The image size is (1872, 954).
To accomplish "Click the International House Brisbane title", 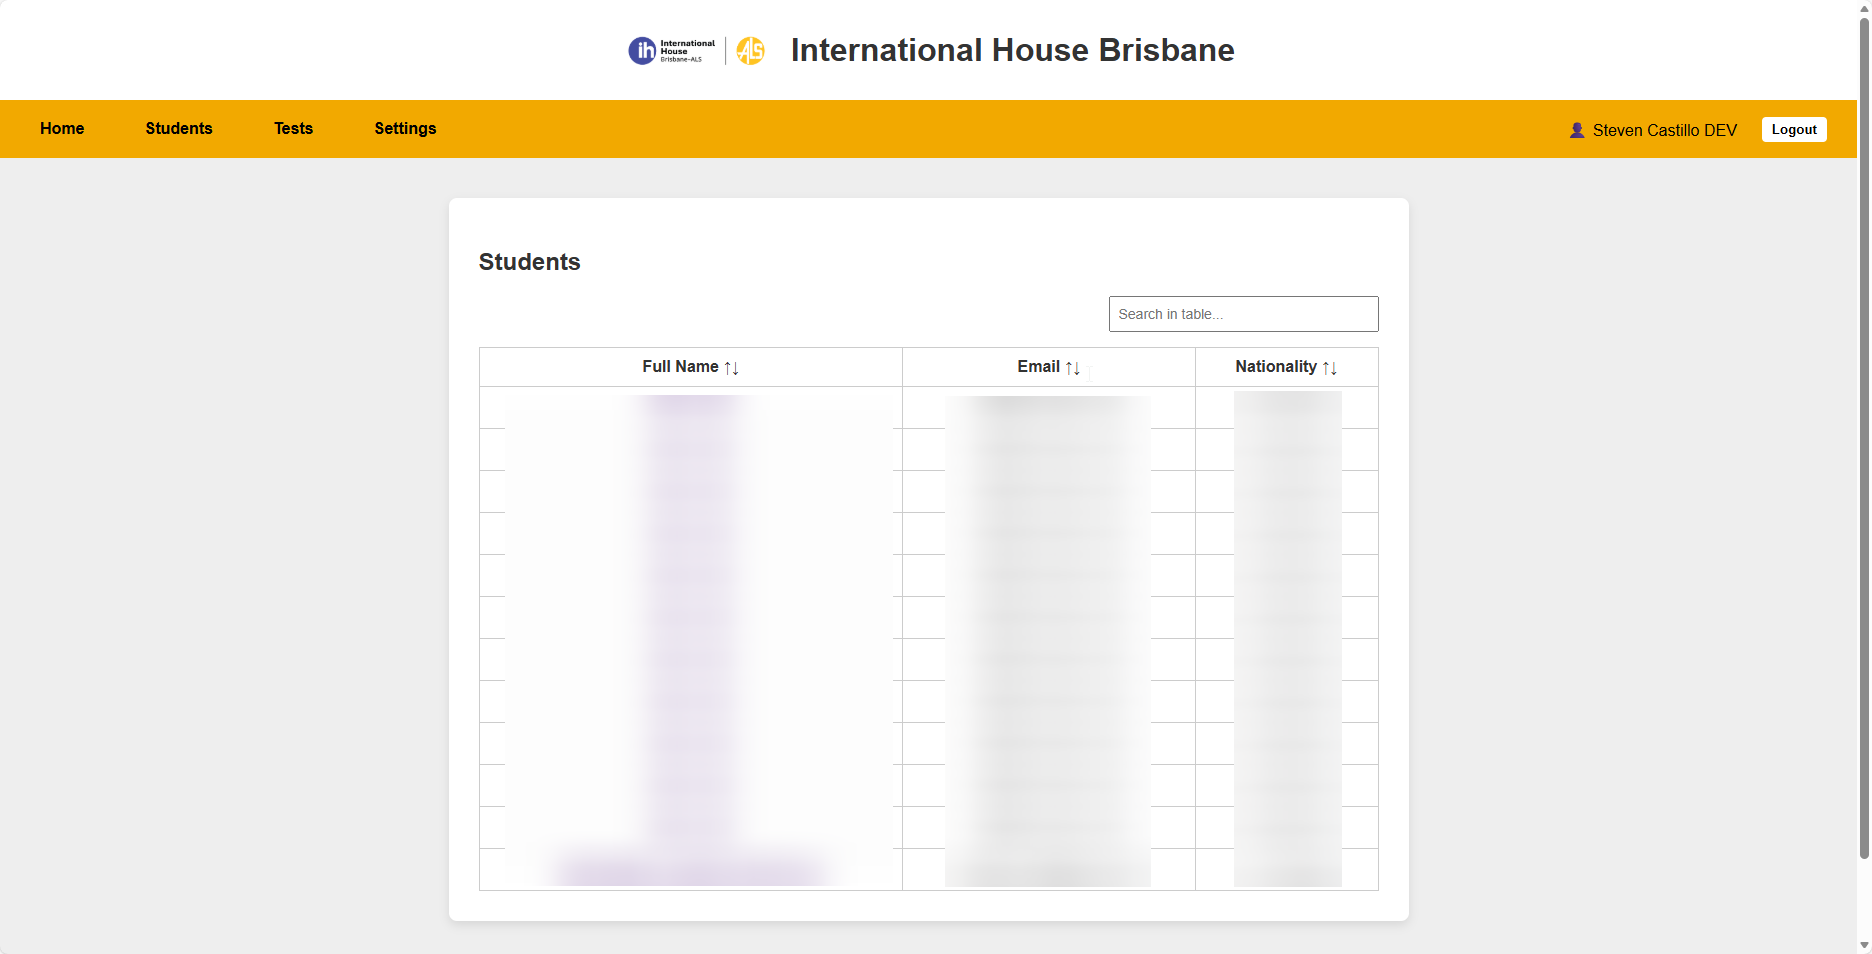I will [1012, 50].
